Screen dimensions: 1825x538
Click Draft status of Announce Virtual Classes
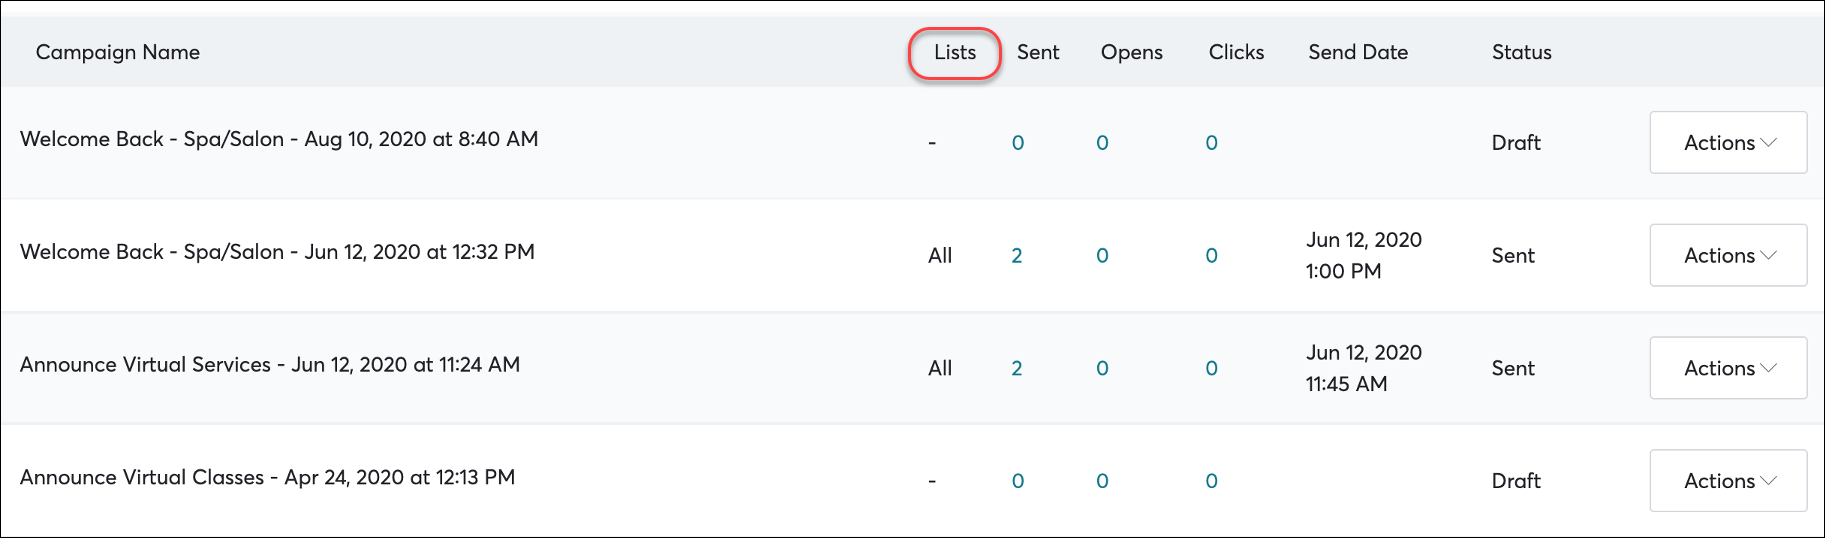tap(1516, 481)
